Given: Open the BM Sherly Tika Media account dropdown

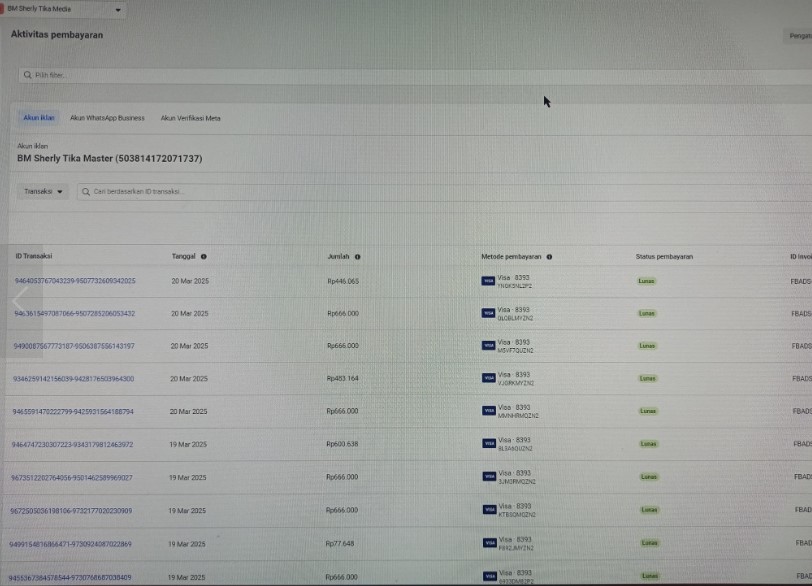Looking at the screenshot, I should (x=118, y=10).
